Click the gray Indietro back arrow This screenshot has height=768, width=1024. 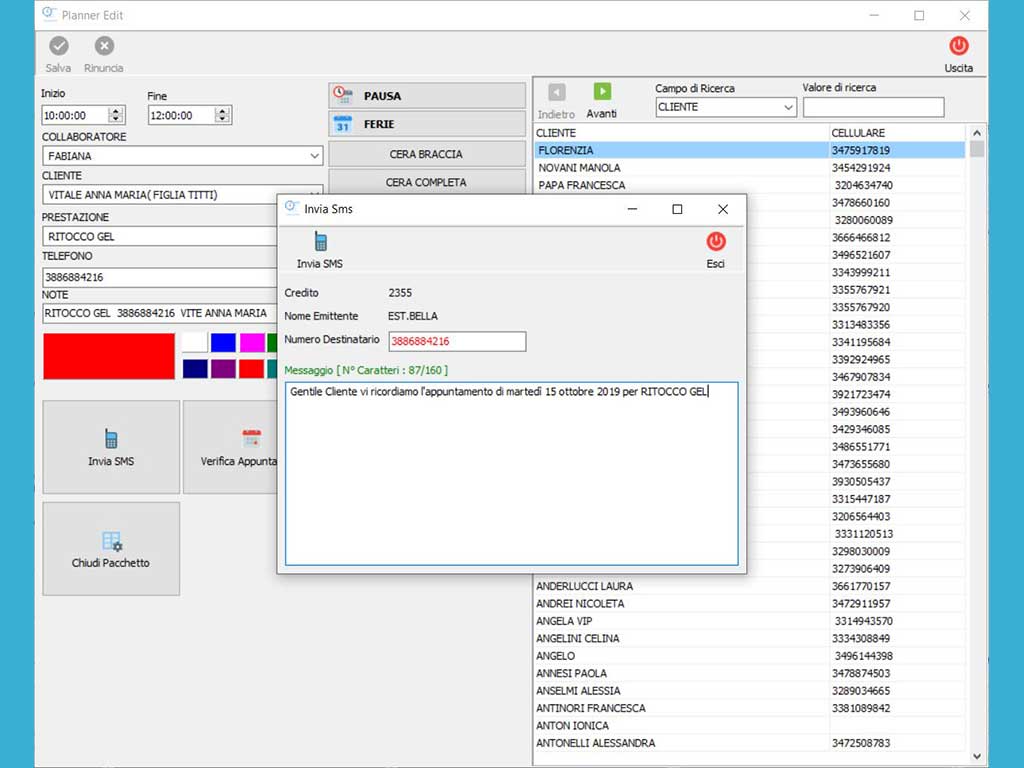tap(557, 92)
